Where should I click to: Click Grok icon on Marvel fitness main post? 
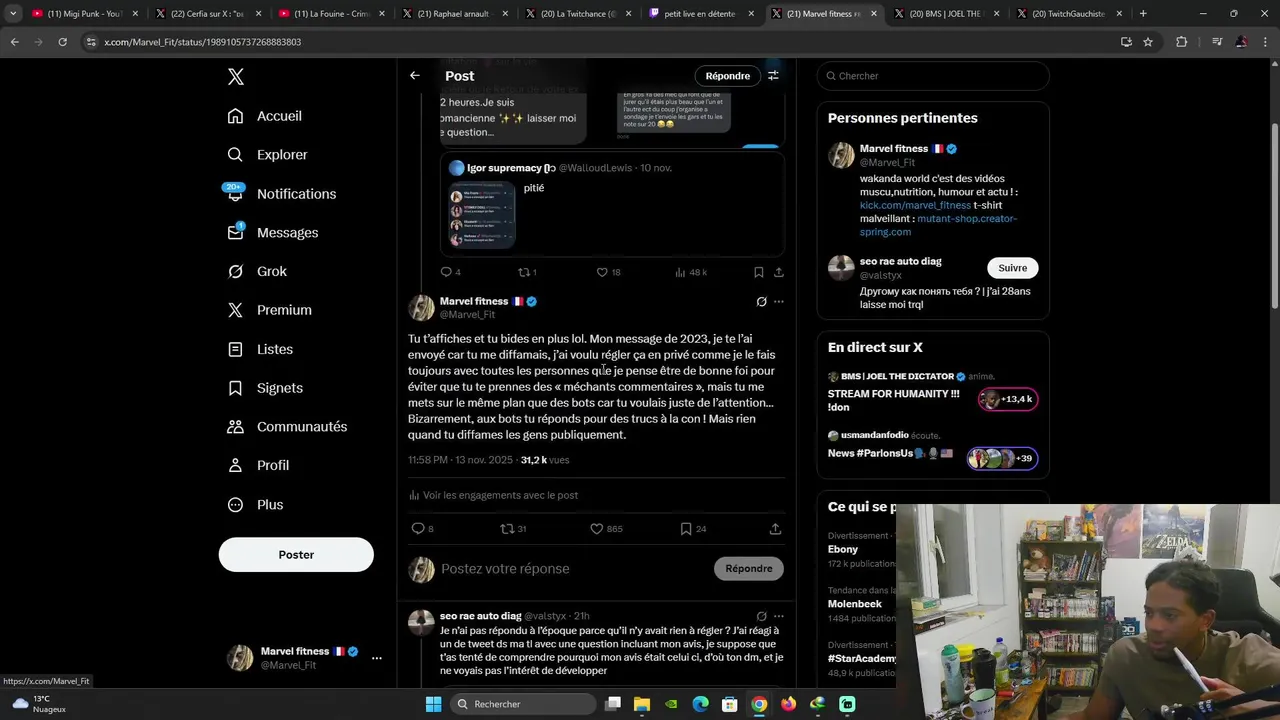(761, 301)
